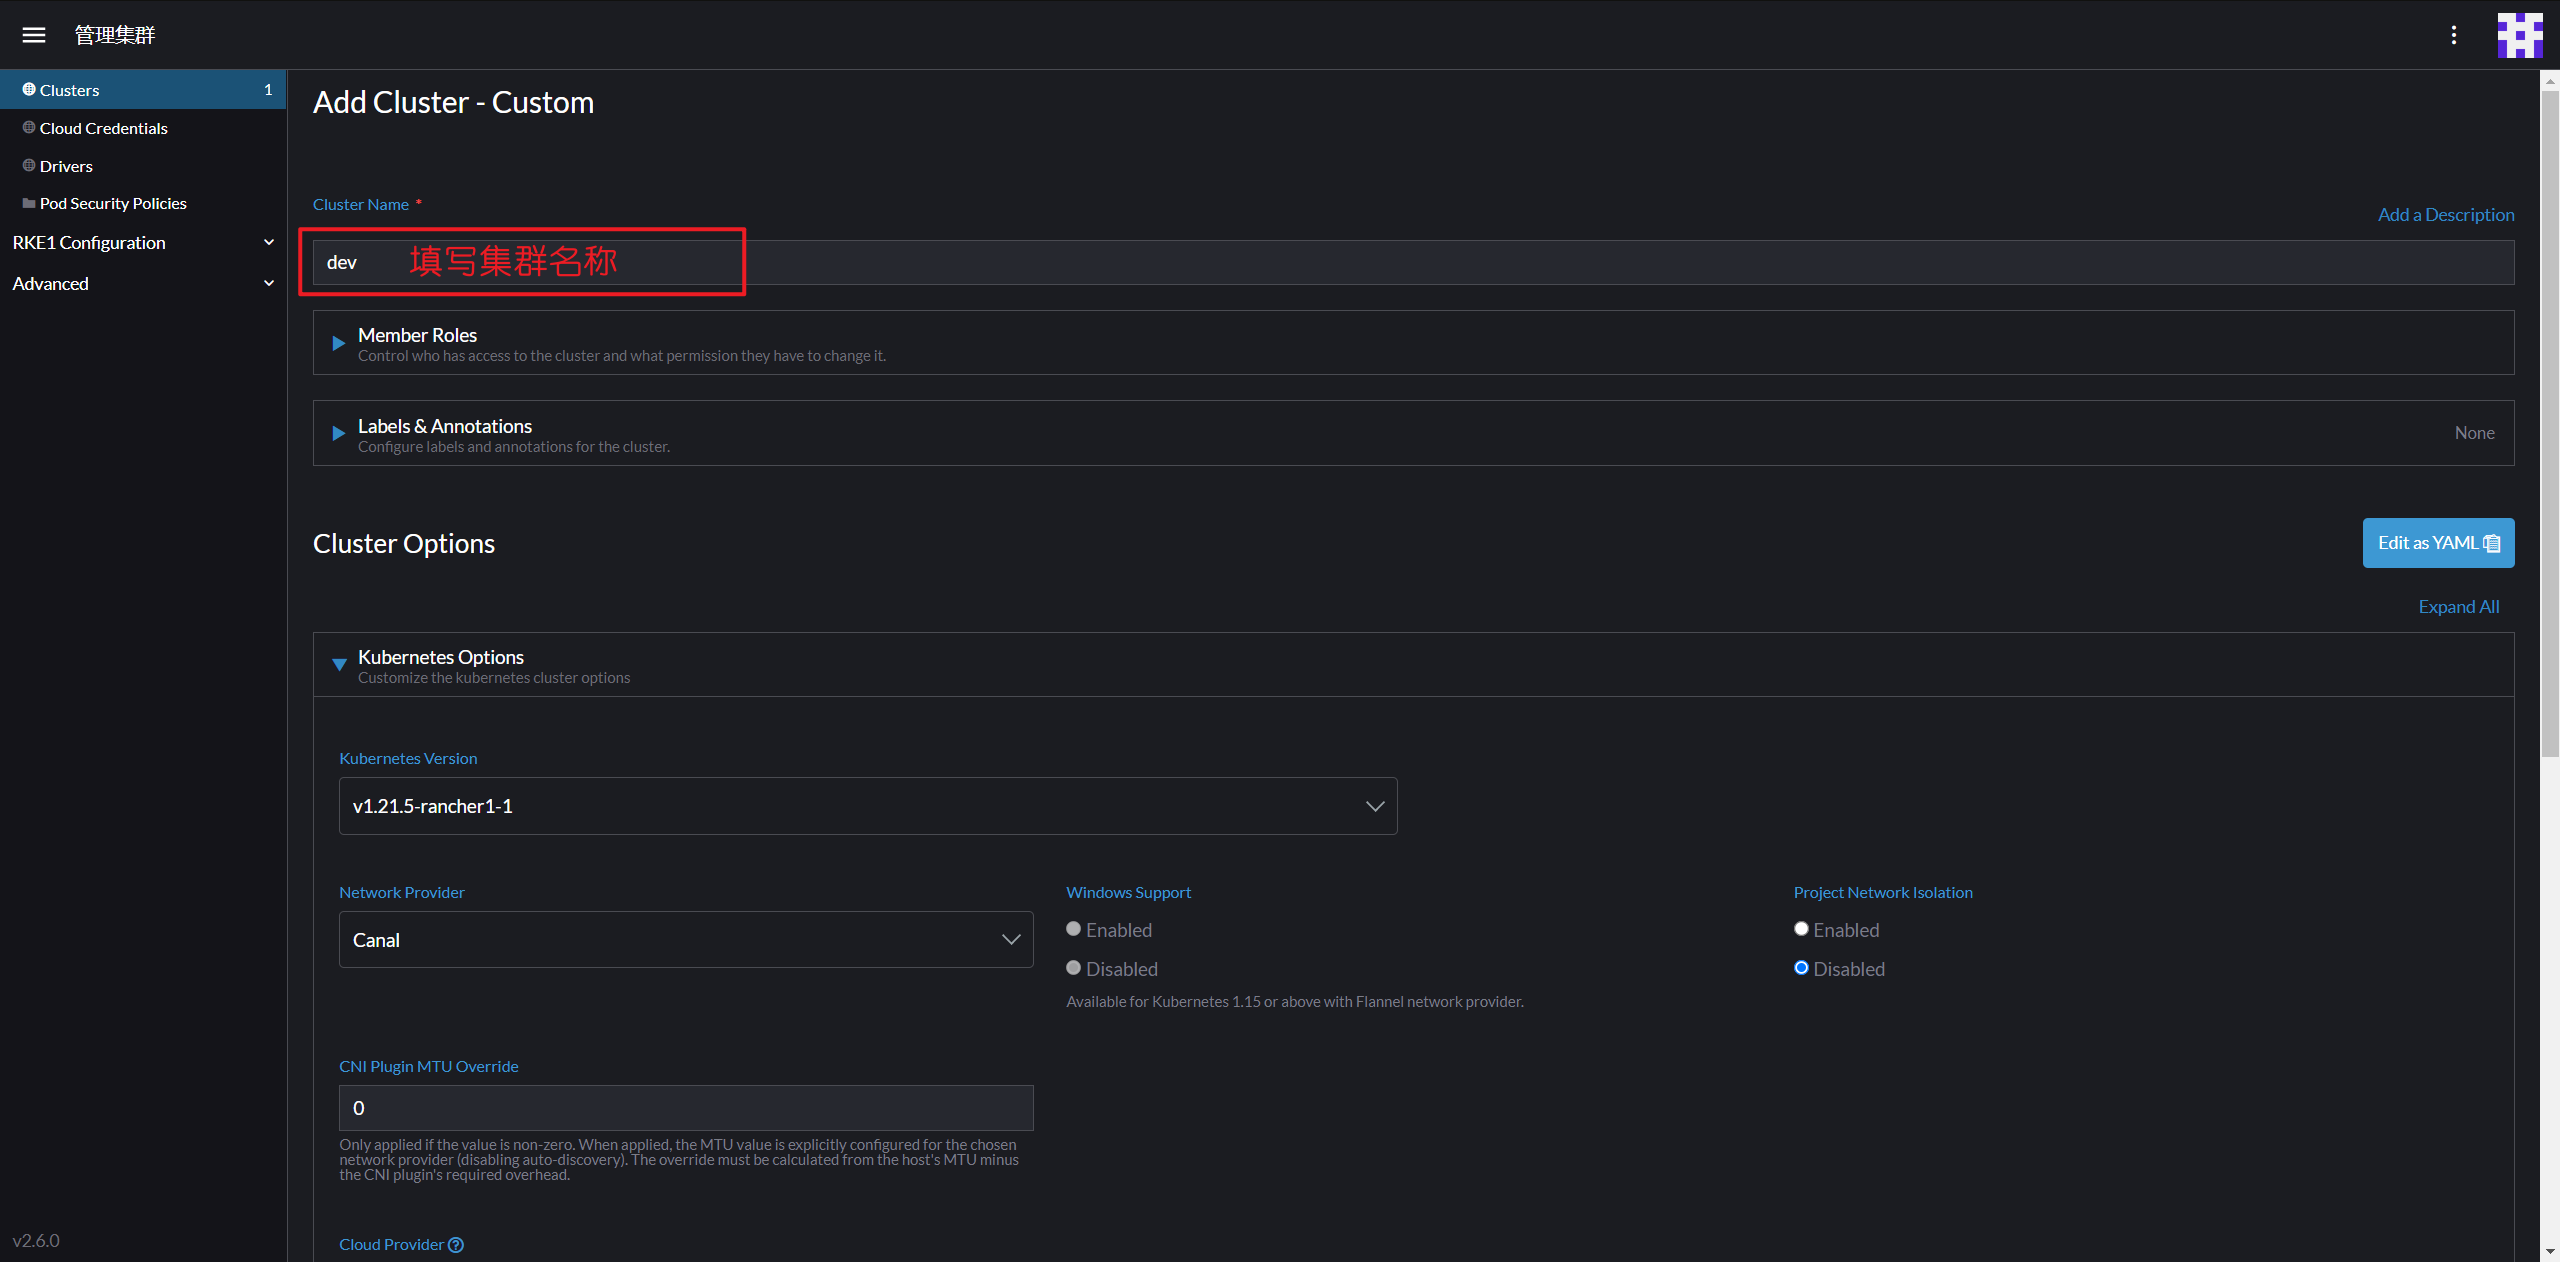
Task: Open the vertical three-dot options menu
Action: click(2453, 35)
